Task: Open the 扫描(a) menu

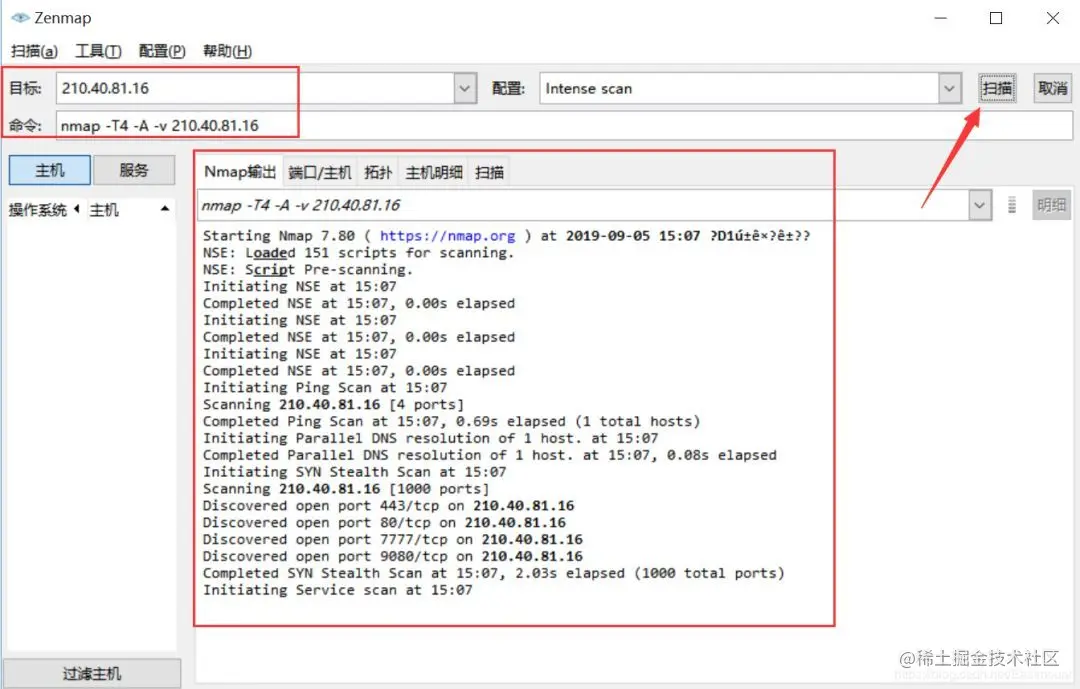Action: coord(34,51)
